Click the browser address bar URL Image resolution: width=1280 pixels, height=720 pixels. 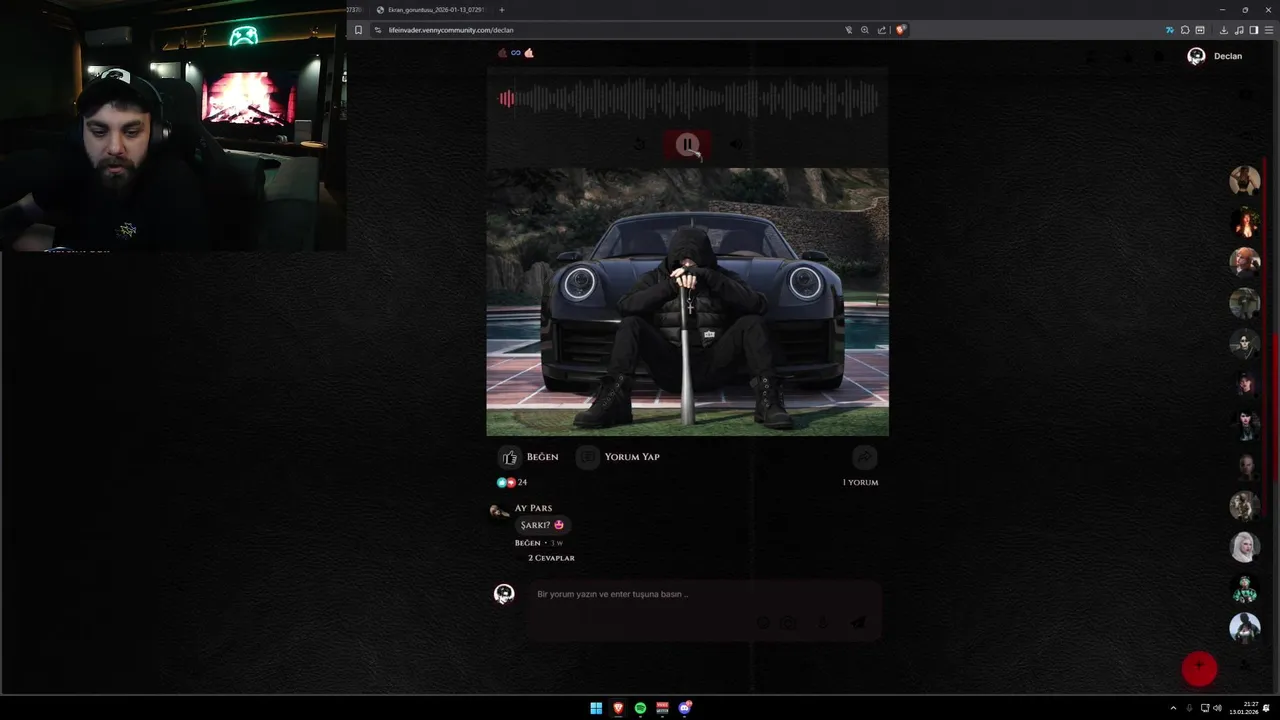[x=451, y=30]
